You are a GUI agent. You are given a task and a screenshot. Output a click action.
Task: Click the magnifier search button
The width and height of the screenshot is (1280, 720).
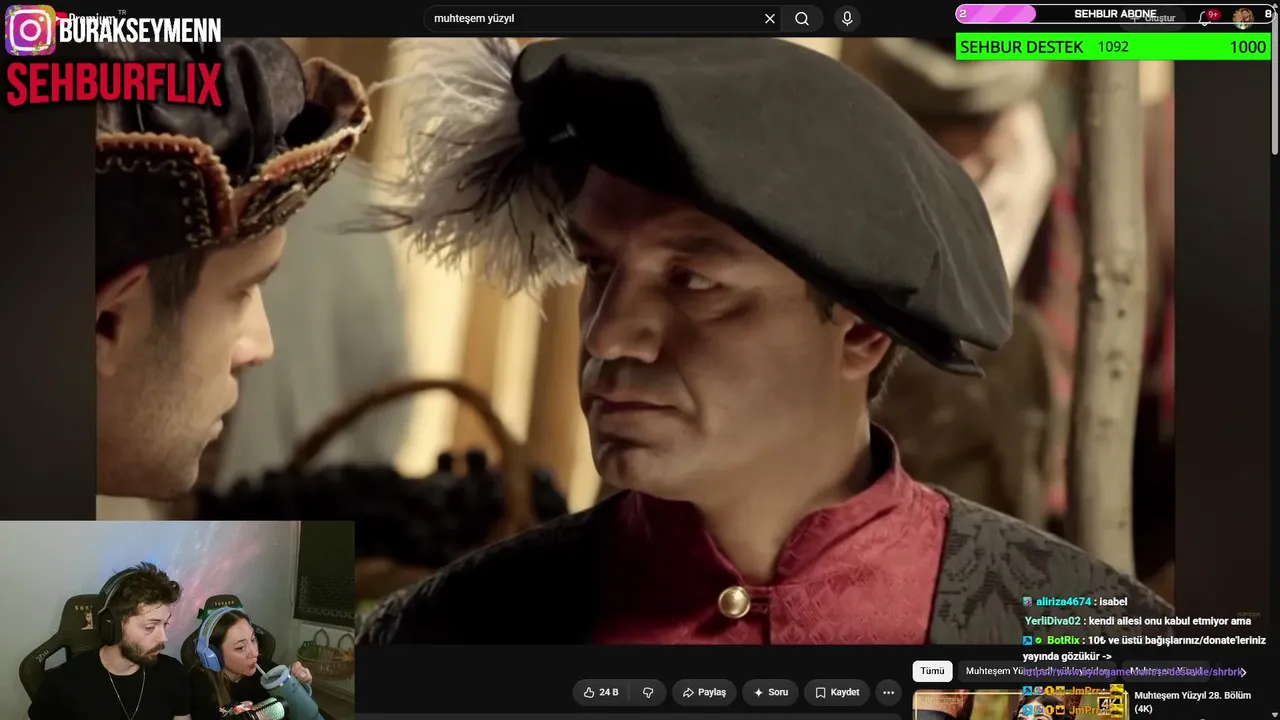click(x=802, y=19)
